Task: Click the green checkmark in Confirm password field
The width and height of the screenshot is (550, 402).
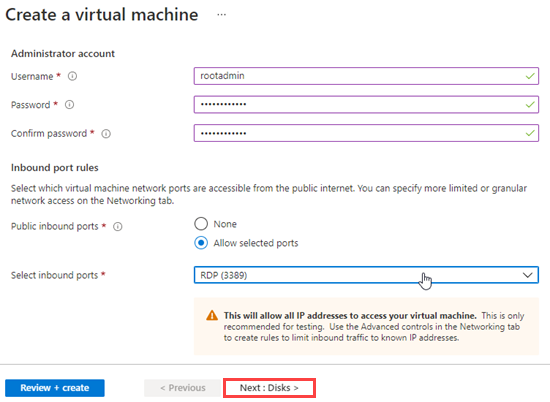Action: [x=530, y=133]
